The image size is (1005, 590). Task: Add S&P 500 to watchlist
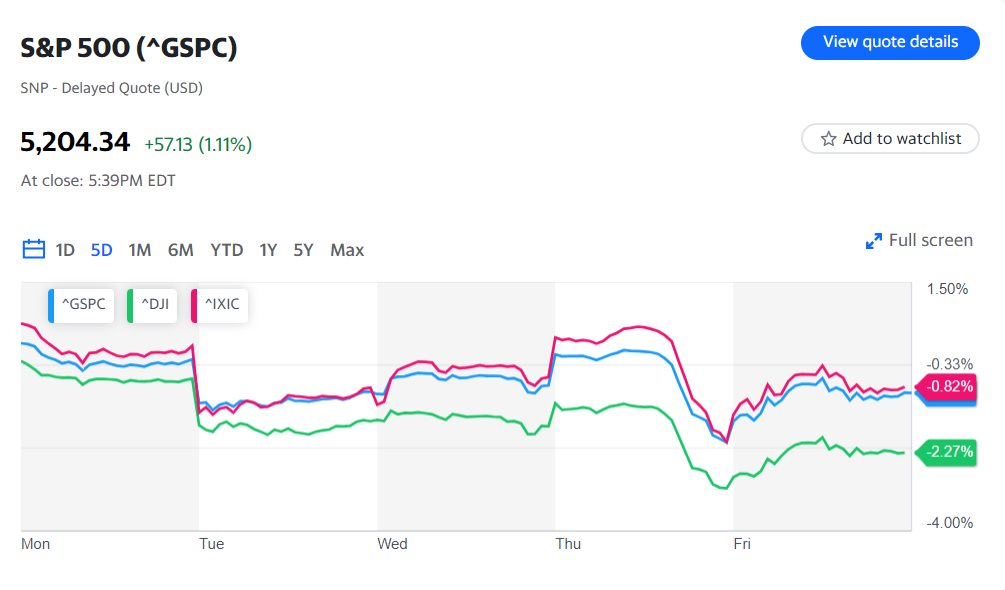tap(890, 138)
